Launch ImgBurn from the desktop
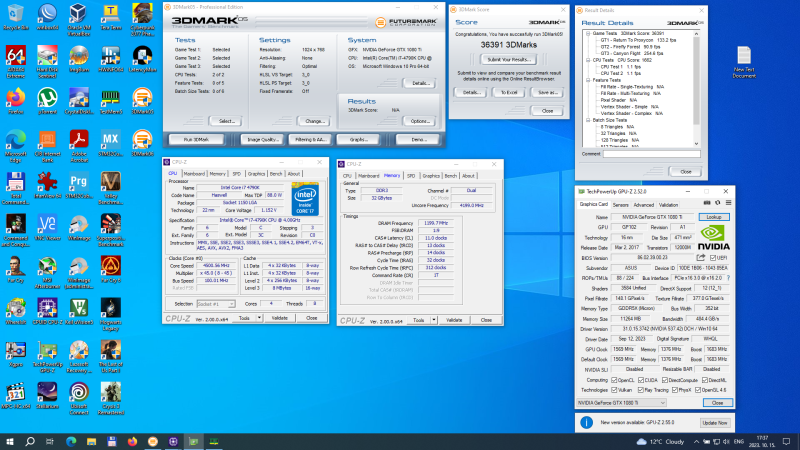Screen dimensions: 800x450 coord(79,59)
